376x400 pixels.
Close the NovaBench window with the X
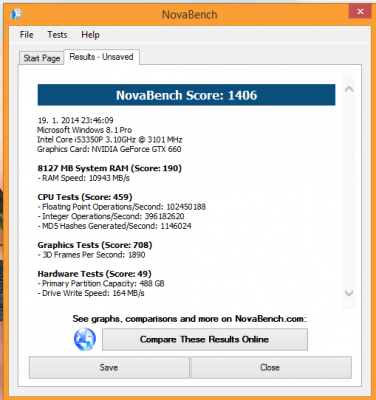pos(360,11)
